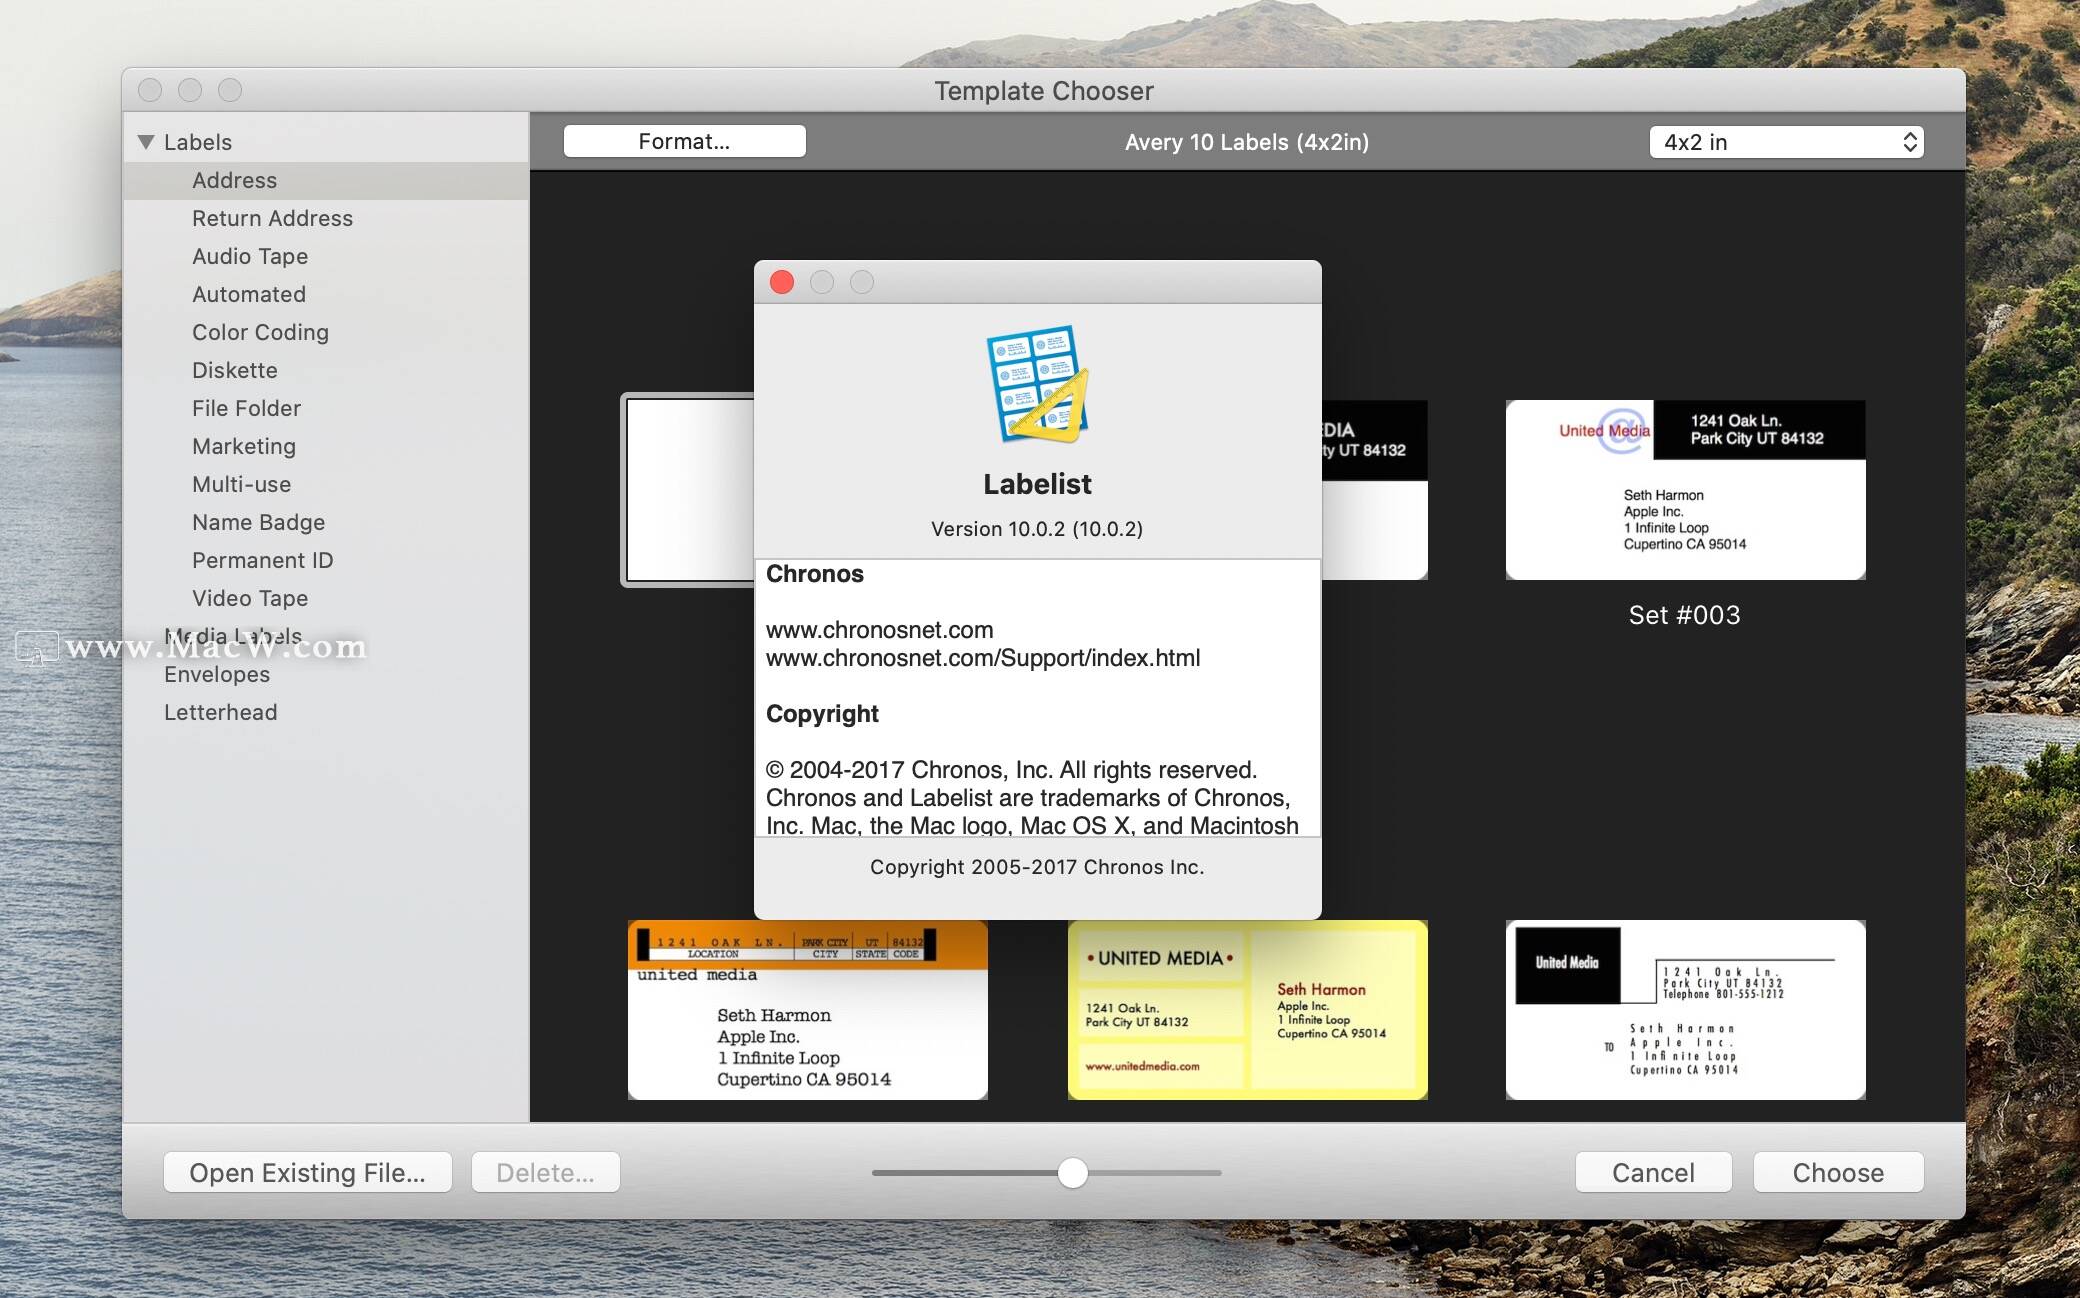This screenshot has width=2080, height=1298.
Task: Click the Cancel button
Action: pos(1653,1172)
